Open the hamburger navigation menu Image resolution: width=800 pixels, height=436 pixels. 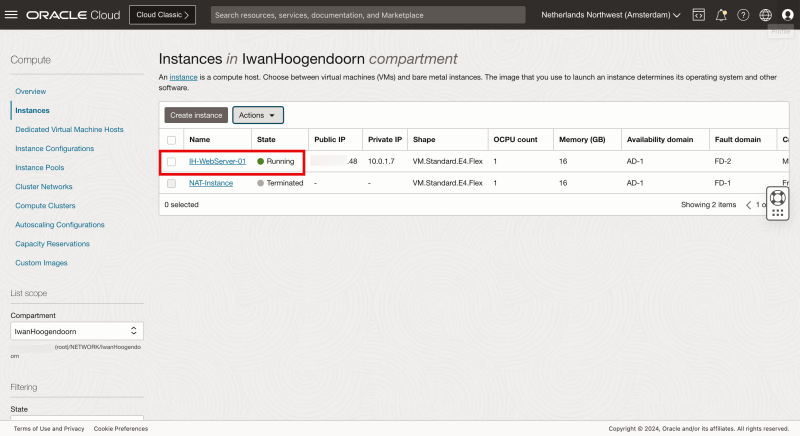(11, 14)
